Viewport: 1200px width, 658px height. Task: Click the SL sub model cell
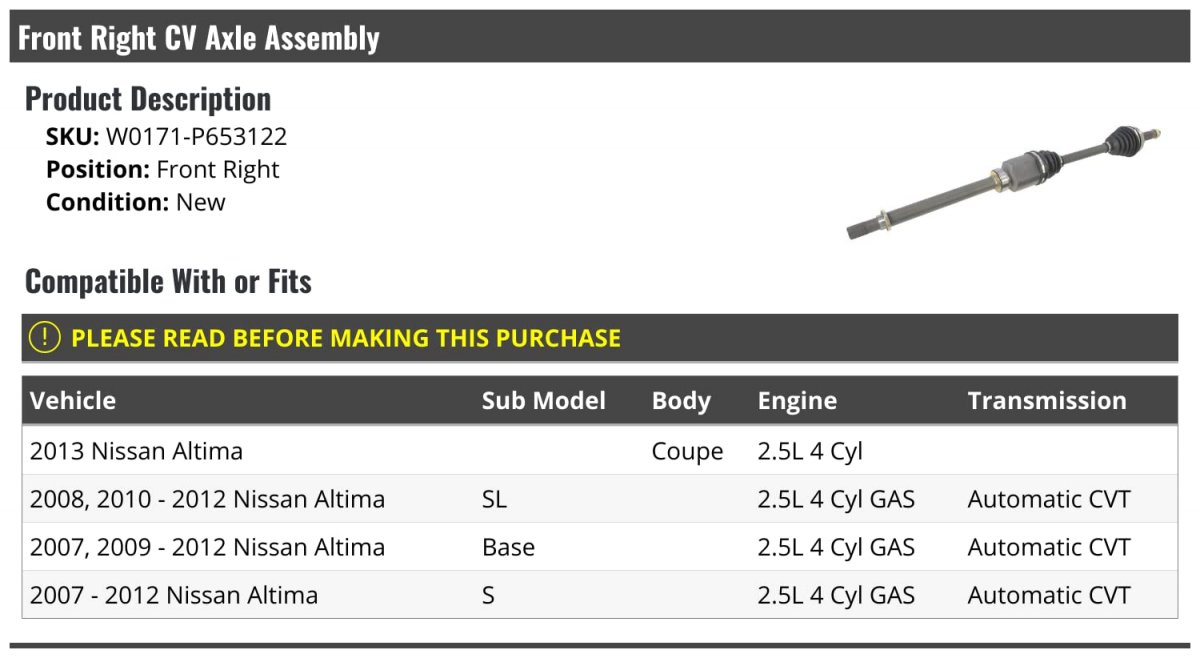coord(494,499)
